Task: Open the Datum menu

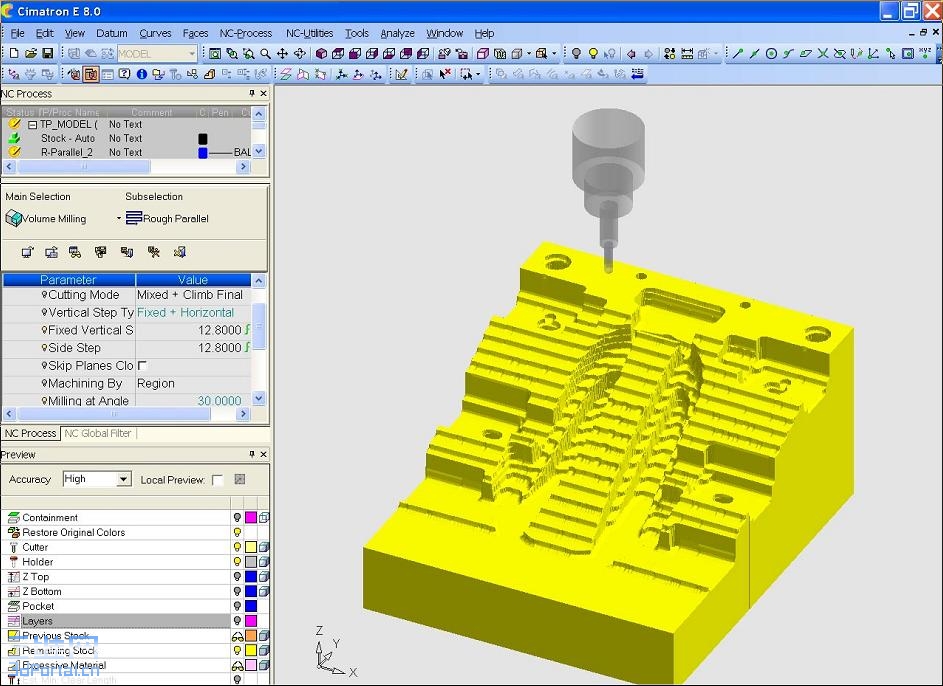Action: [111, 33]
